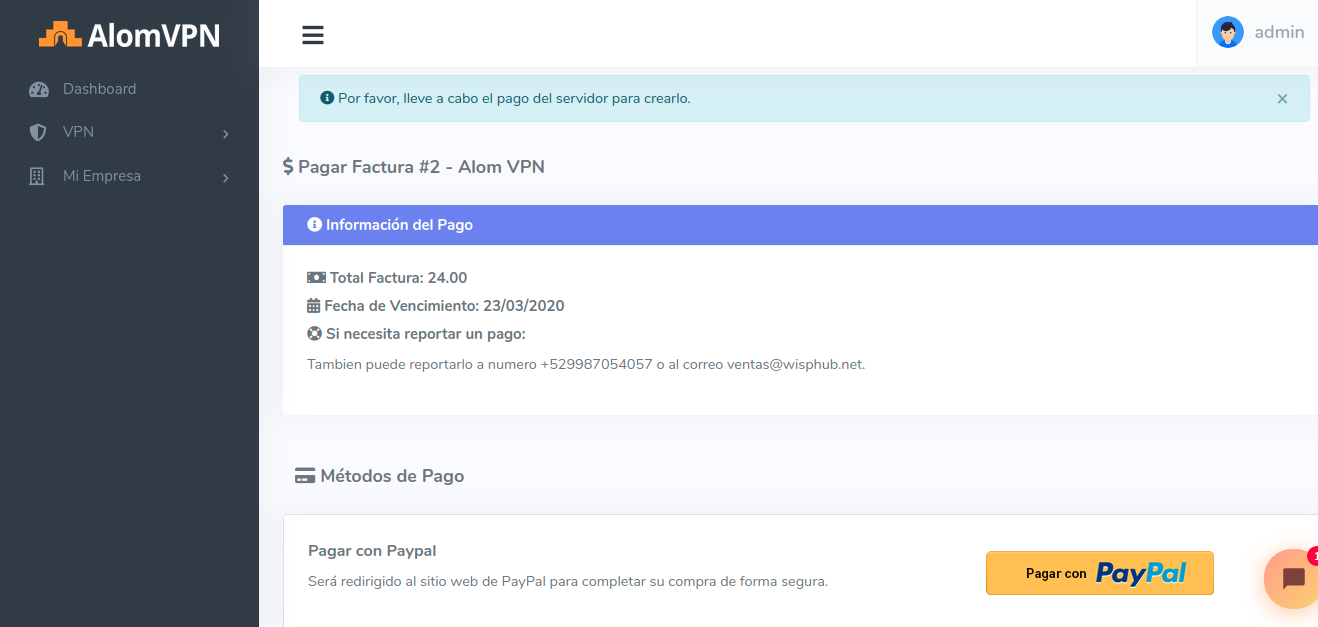Image resolution: width=1318 pixels, height=627 pixels.
Task: Open Dashboard from the sidebar
Action: [x=99, y=89]
